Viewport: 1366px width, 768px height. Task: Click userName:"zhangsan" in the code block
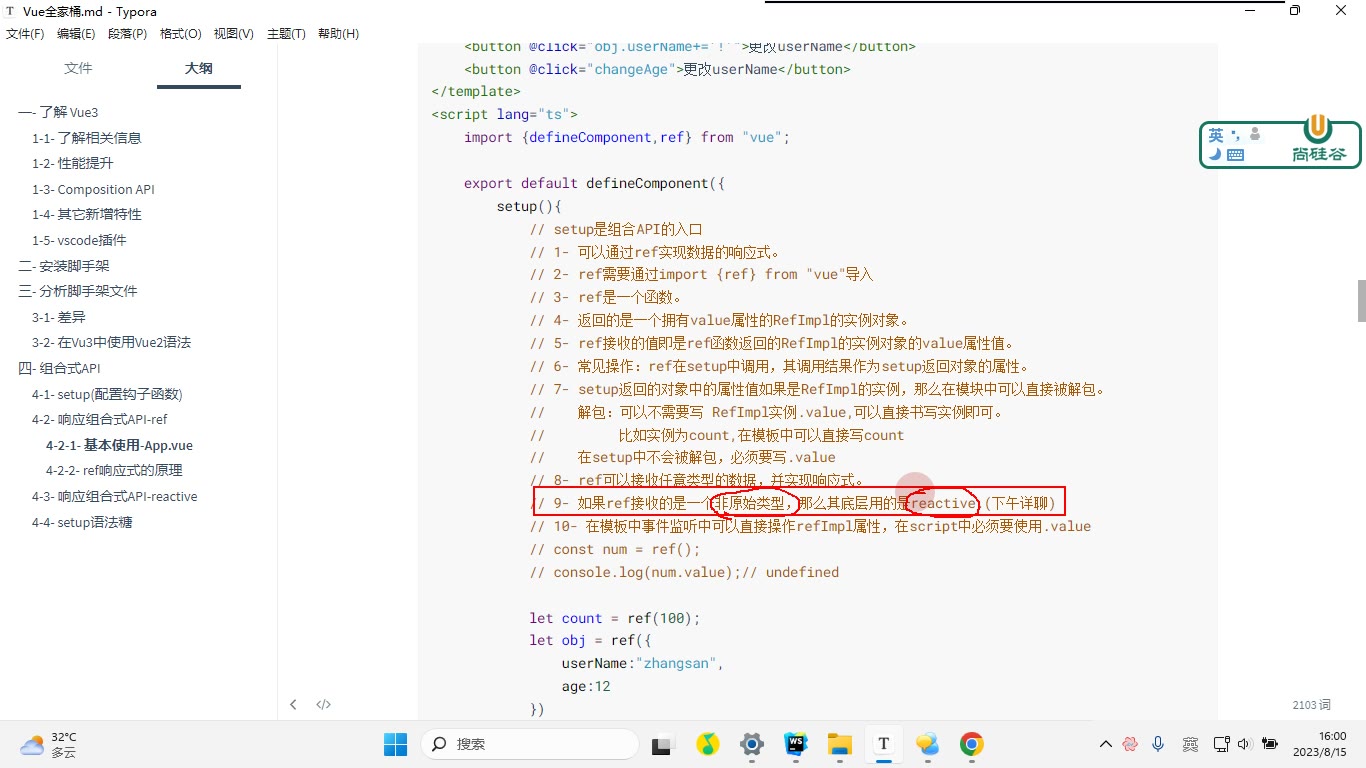coord(641,663)
